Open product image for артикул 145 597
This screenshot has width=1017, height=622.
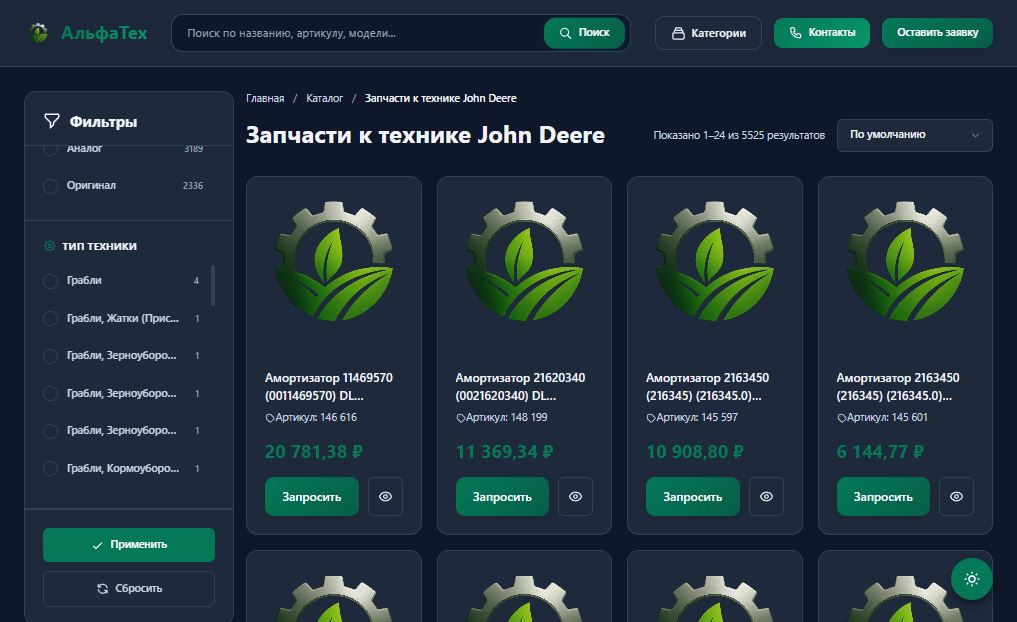[x=715, y=261]
